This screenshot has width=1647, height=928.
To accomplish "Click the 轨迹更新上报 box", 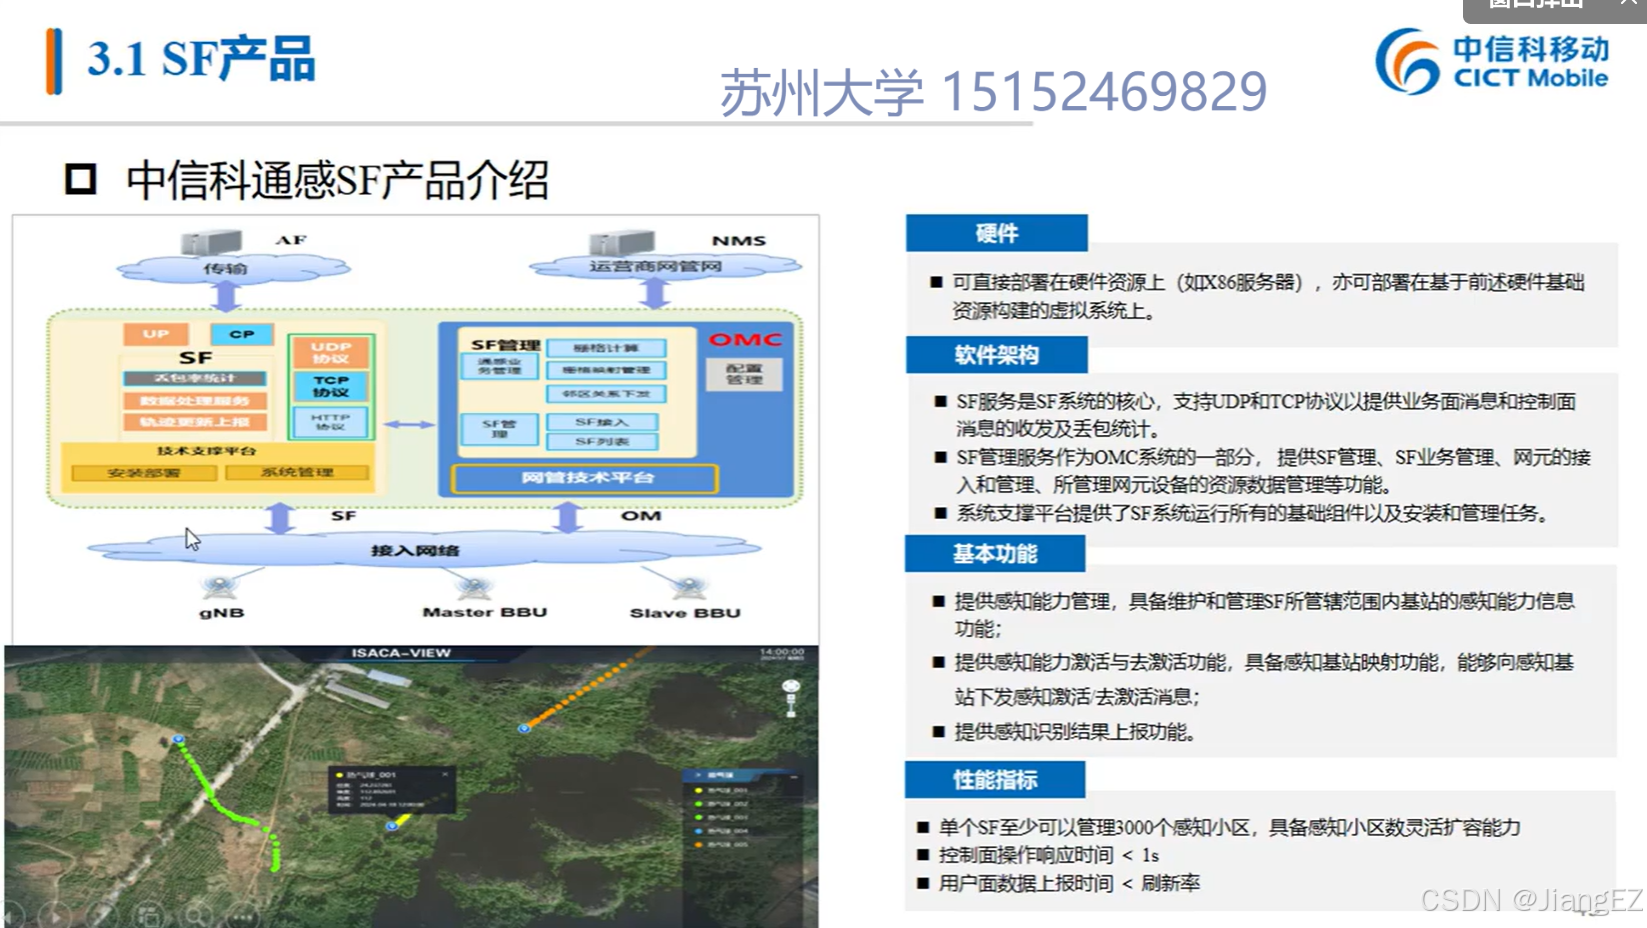I will point(195,422).
